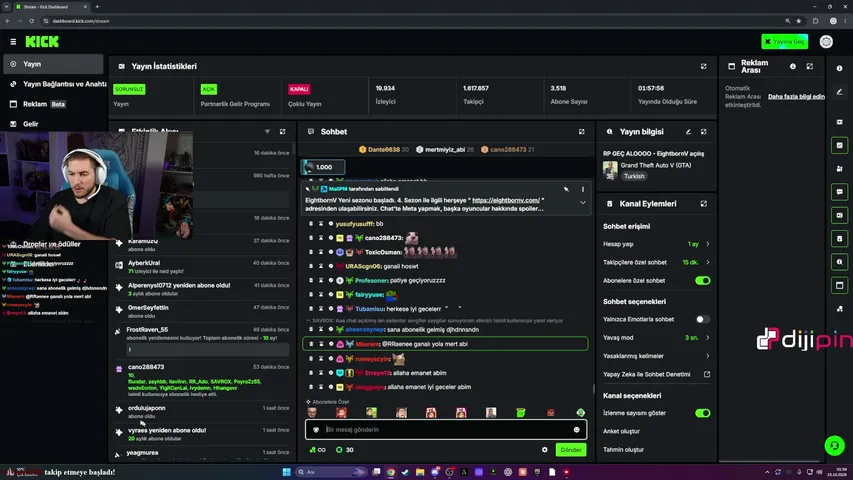Unpin the pinned MaliPM message
853x480 pixels.
pyautogui.click(x=566, y=189)
